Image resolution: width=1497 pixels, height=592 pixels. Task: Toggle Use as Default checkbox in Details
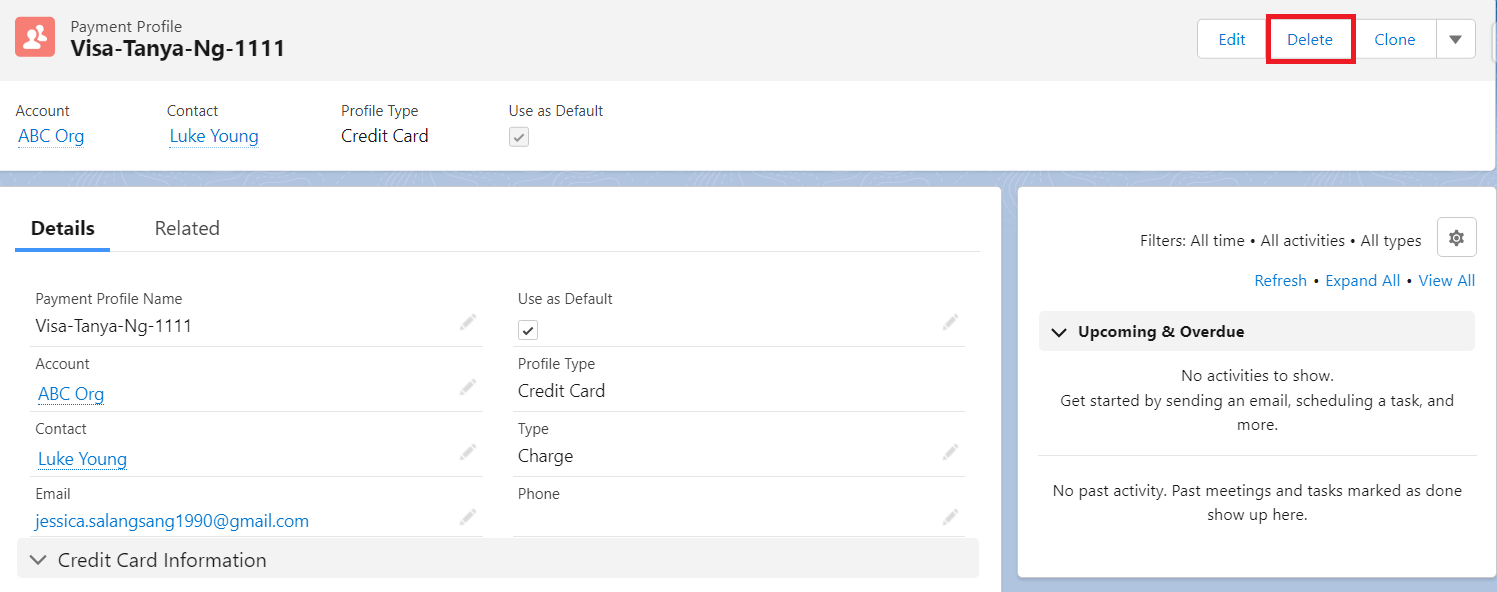528,330
